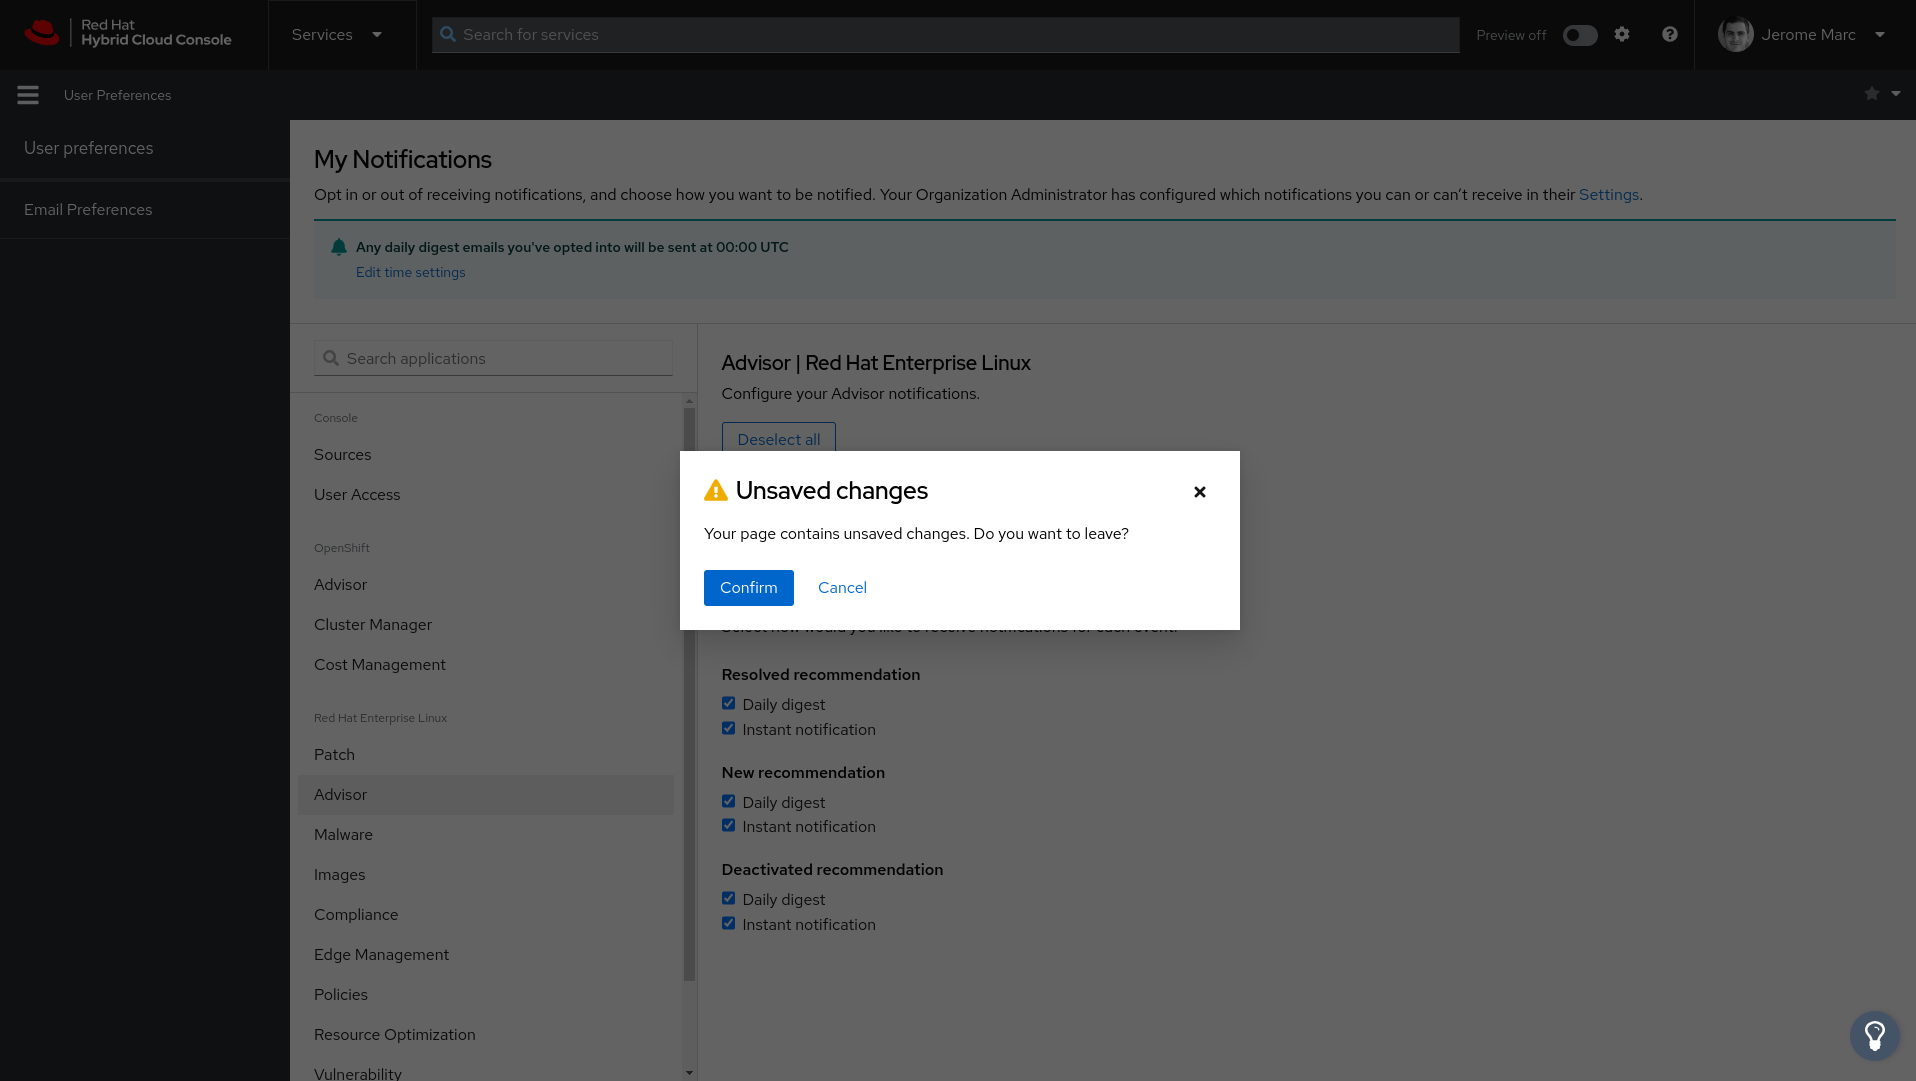1916x1081 pixels.
Task: Open the help question mark icon
Action: pos(1670,34)
